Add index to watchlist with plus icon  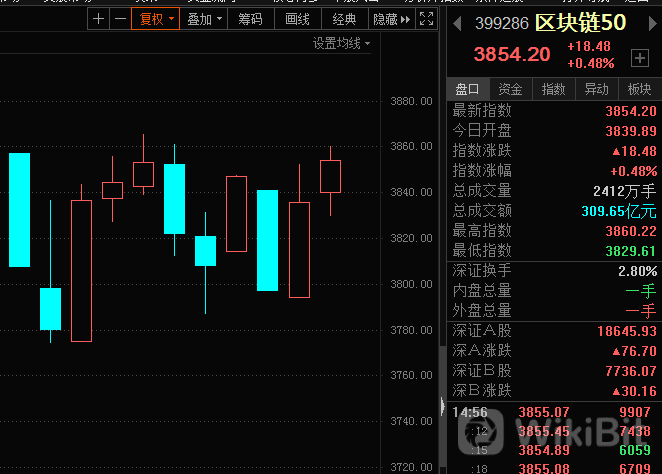[640, 58]
